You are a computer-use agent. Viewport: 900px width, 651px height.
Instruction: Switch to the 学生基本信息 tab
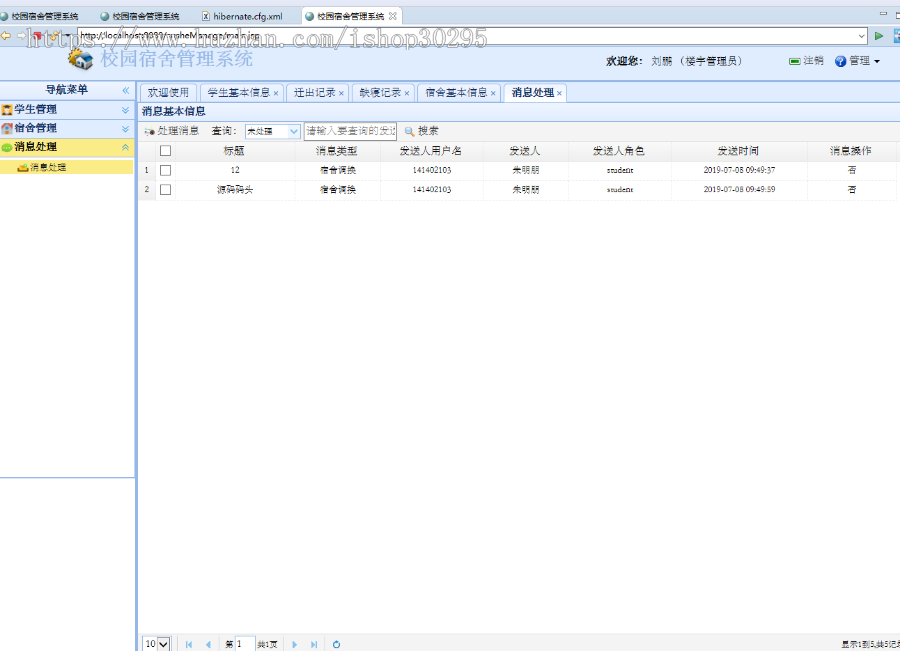pos(239,92)
